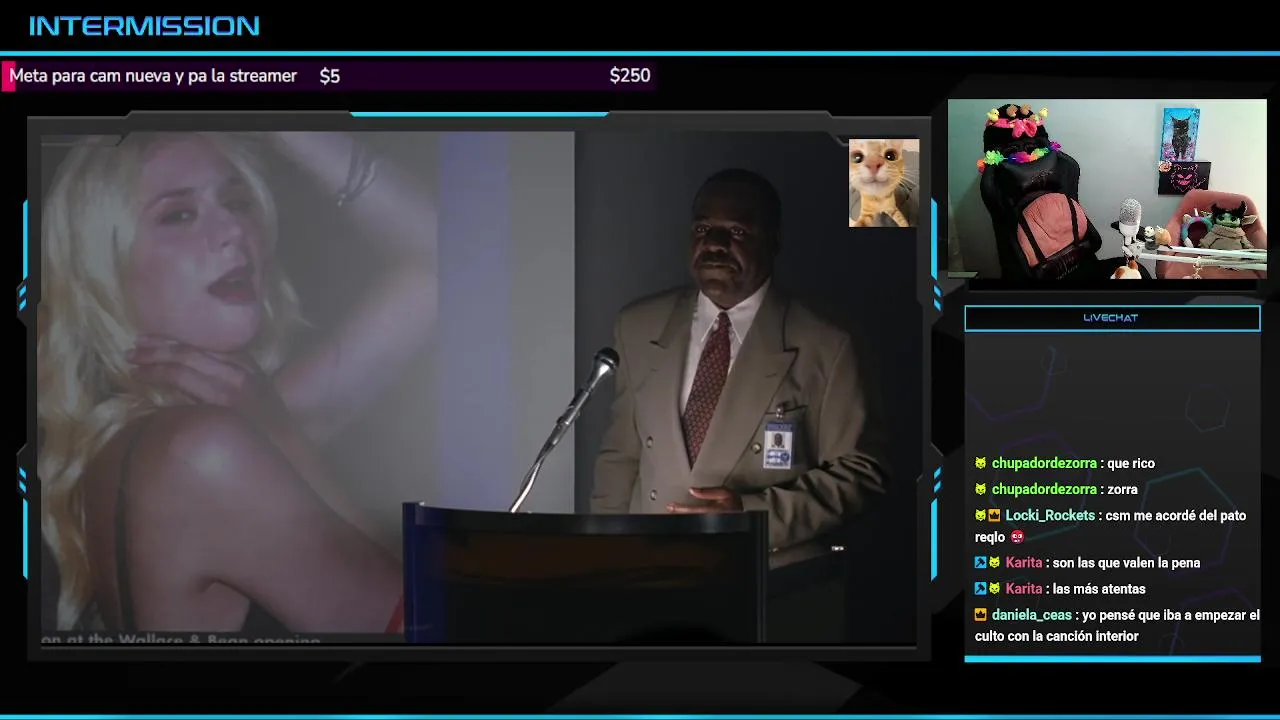Click the message 'son las que valen la pena'
Viewport: 1280px width, 720px height.
(1126, 563)
